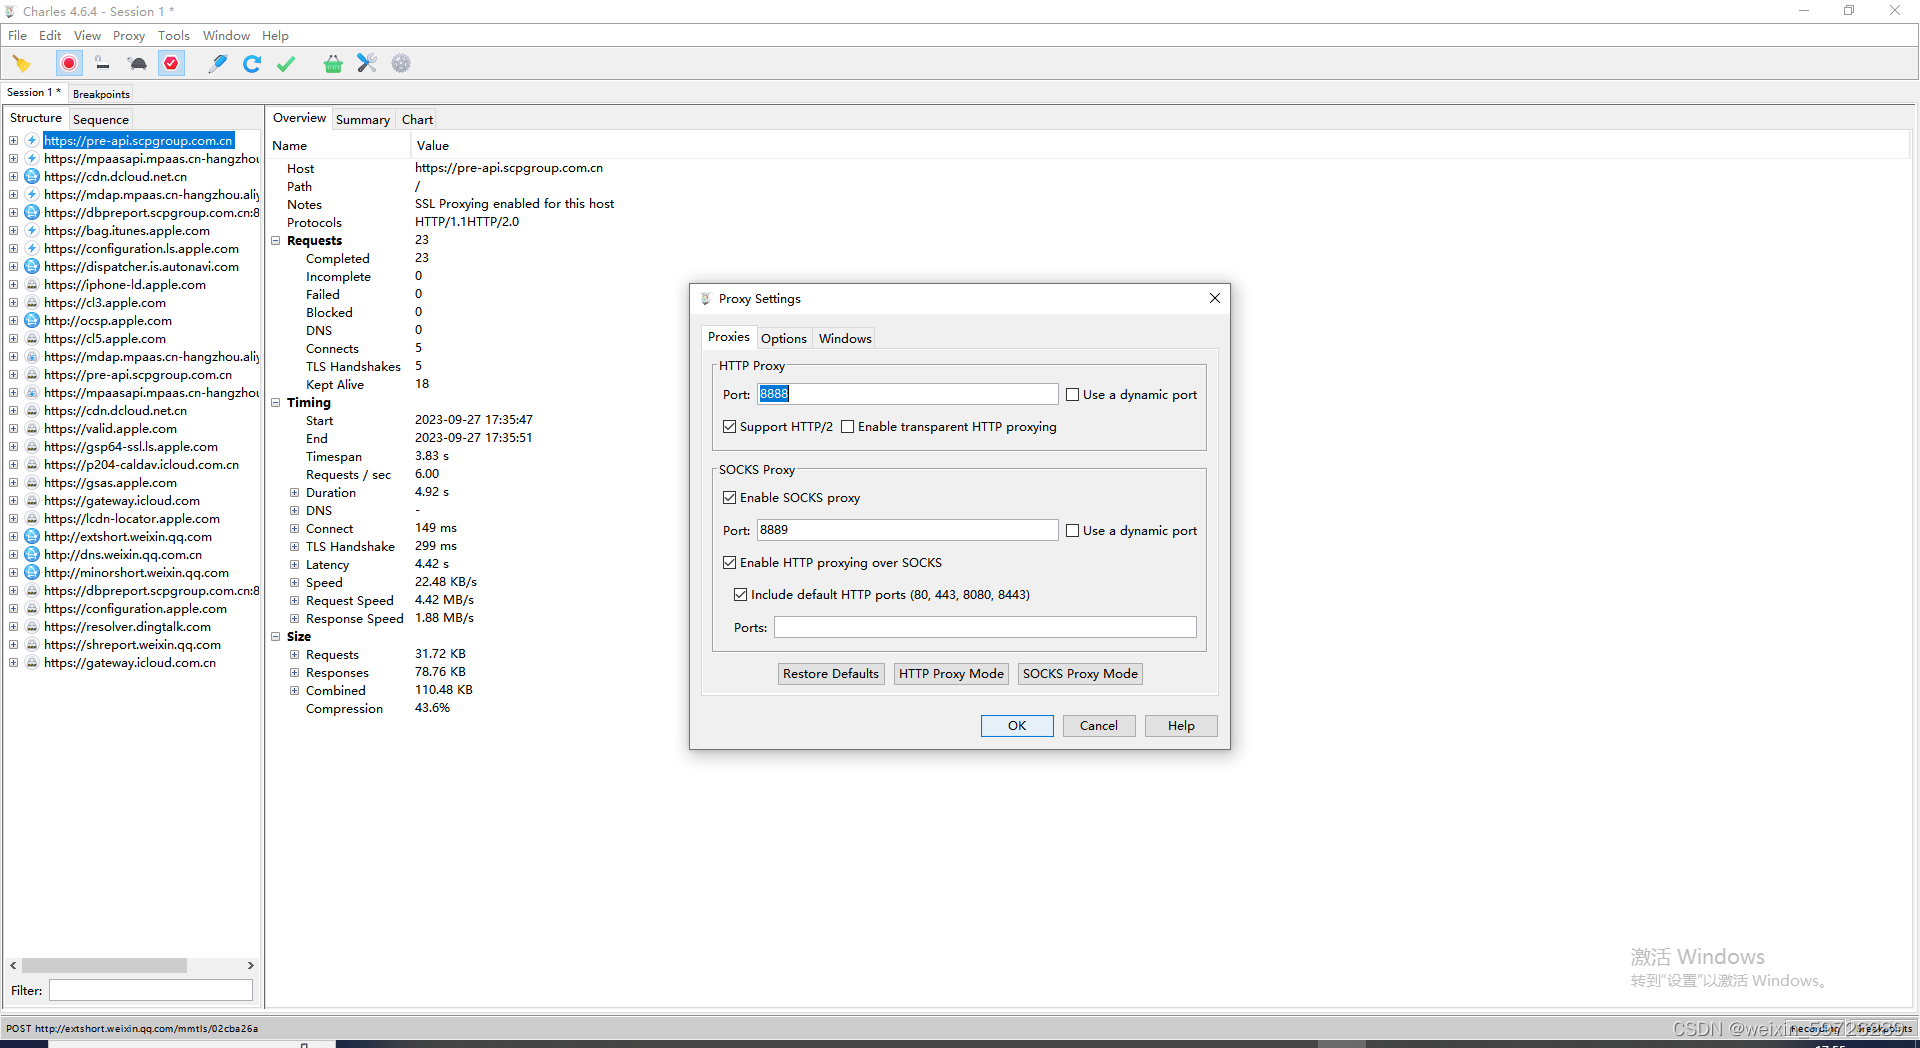Click globe icon next to extshort.weixin.qq.com
Image resolution: width=1920 pixels, height=1048 pixels.
(32, 537)
